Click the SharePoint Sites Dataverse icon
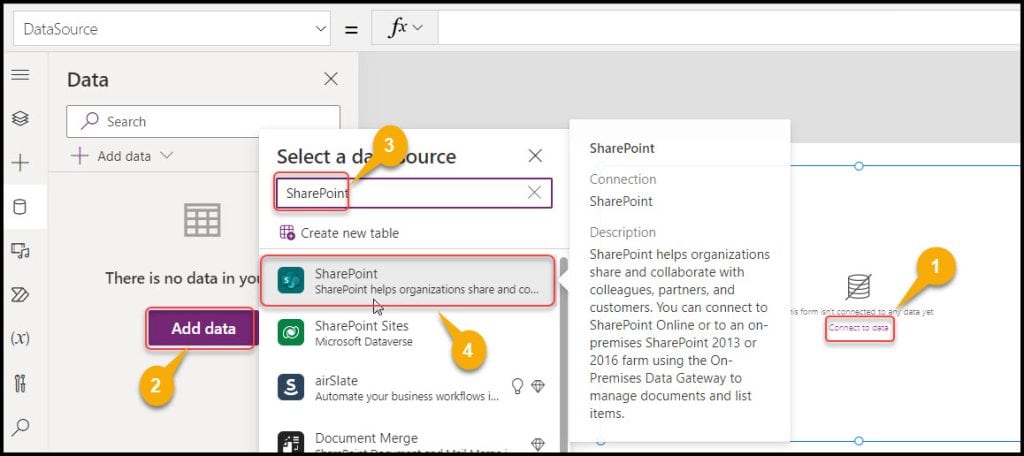1024x456 pixels. coord(291,333)
